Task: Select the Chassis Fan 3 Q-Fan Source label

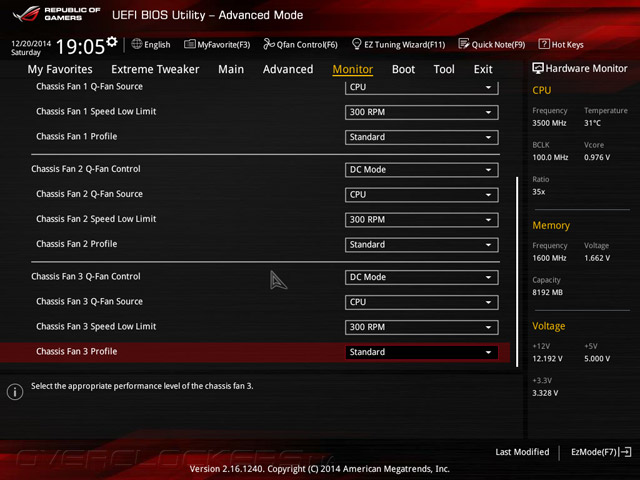Action: 89,301
